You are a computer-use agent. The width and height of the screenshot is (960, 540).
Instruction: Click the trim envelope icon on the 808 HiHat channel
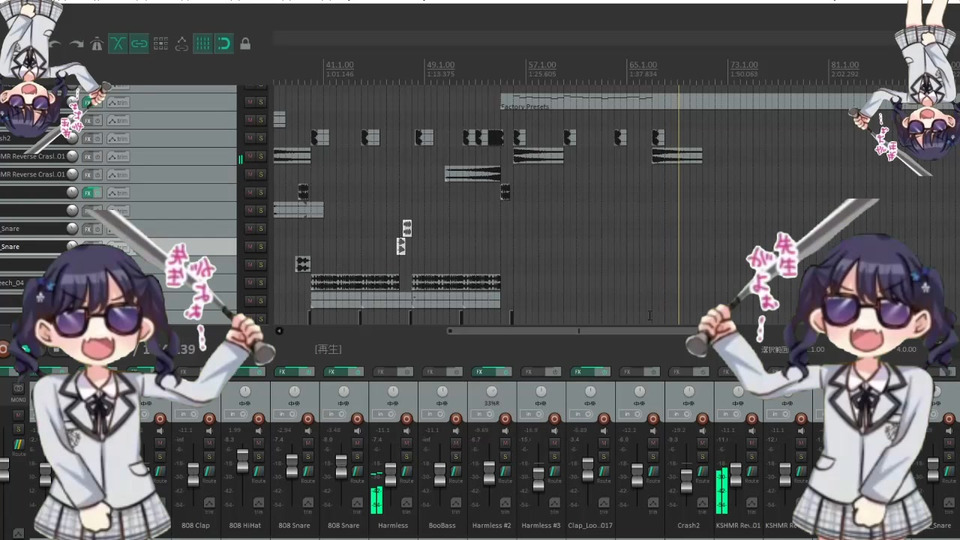pyautogui.click(x=258, y=504)
